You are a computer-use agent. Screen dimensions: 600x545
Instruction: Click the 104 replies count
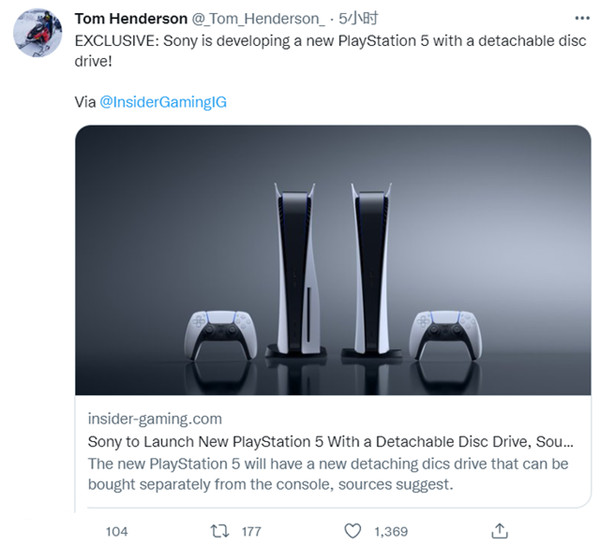click(x=117, y=531)
